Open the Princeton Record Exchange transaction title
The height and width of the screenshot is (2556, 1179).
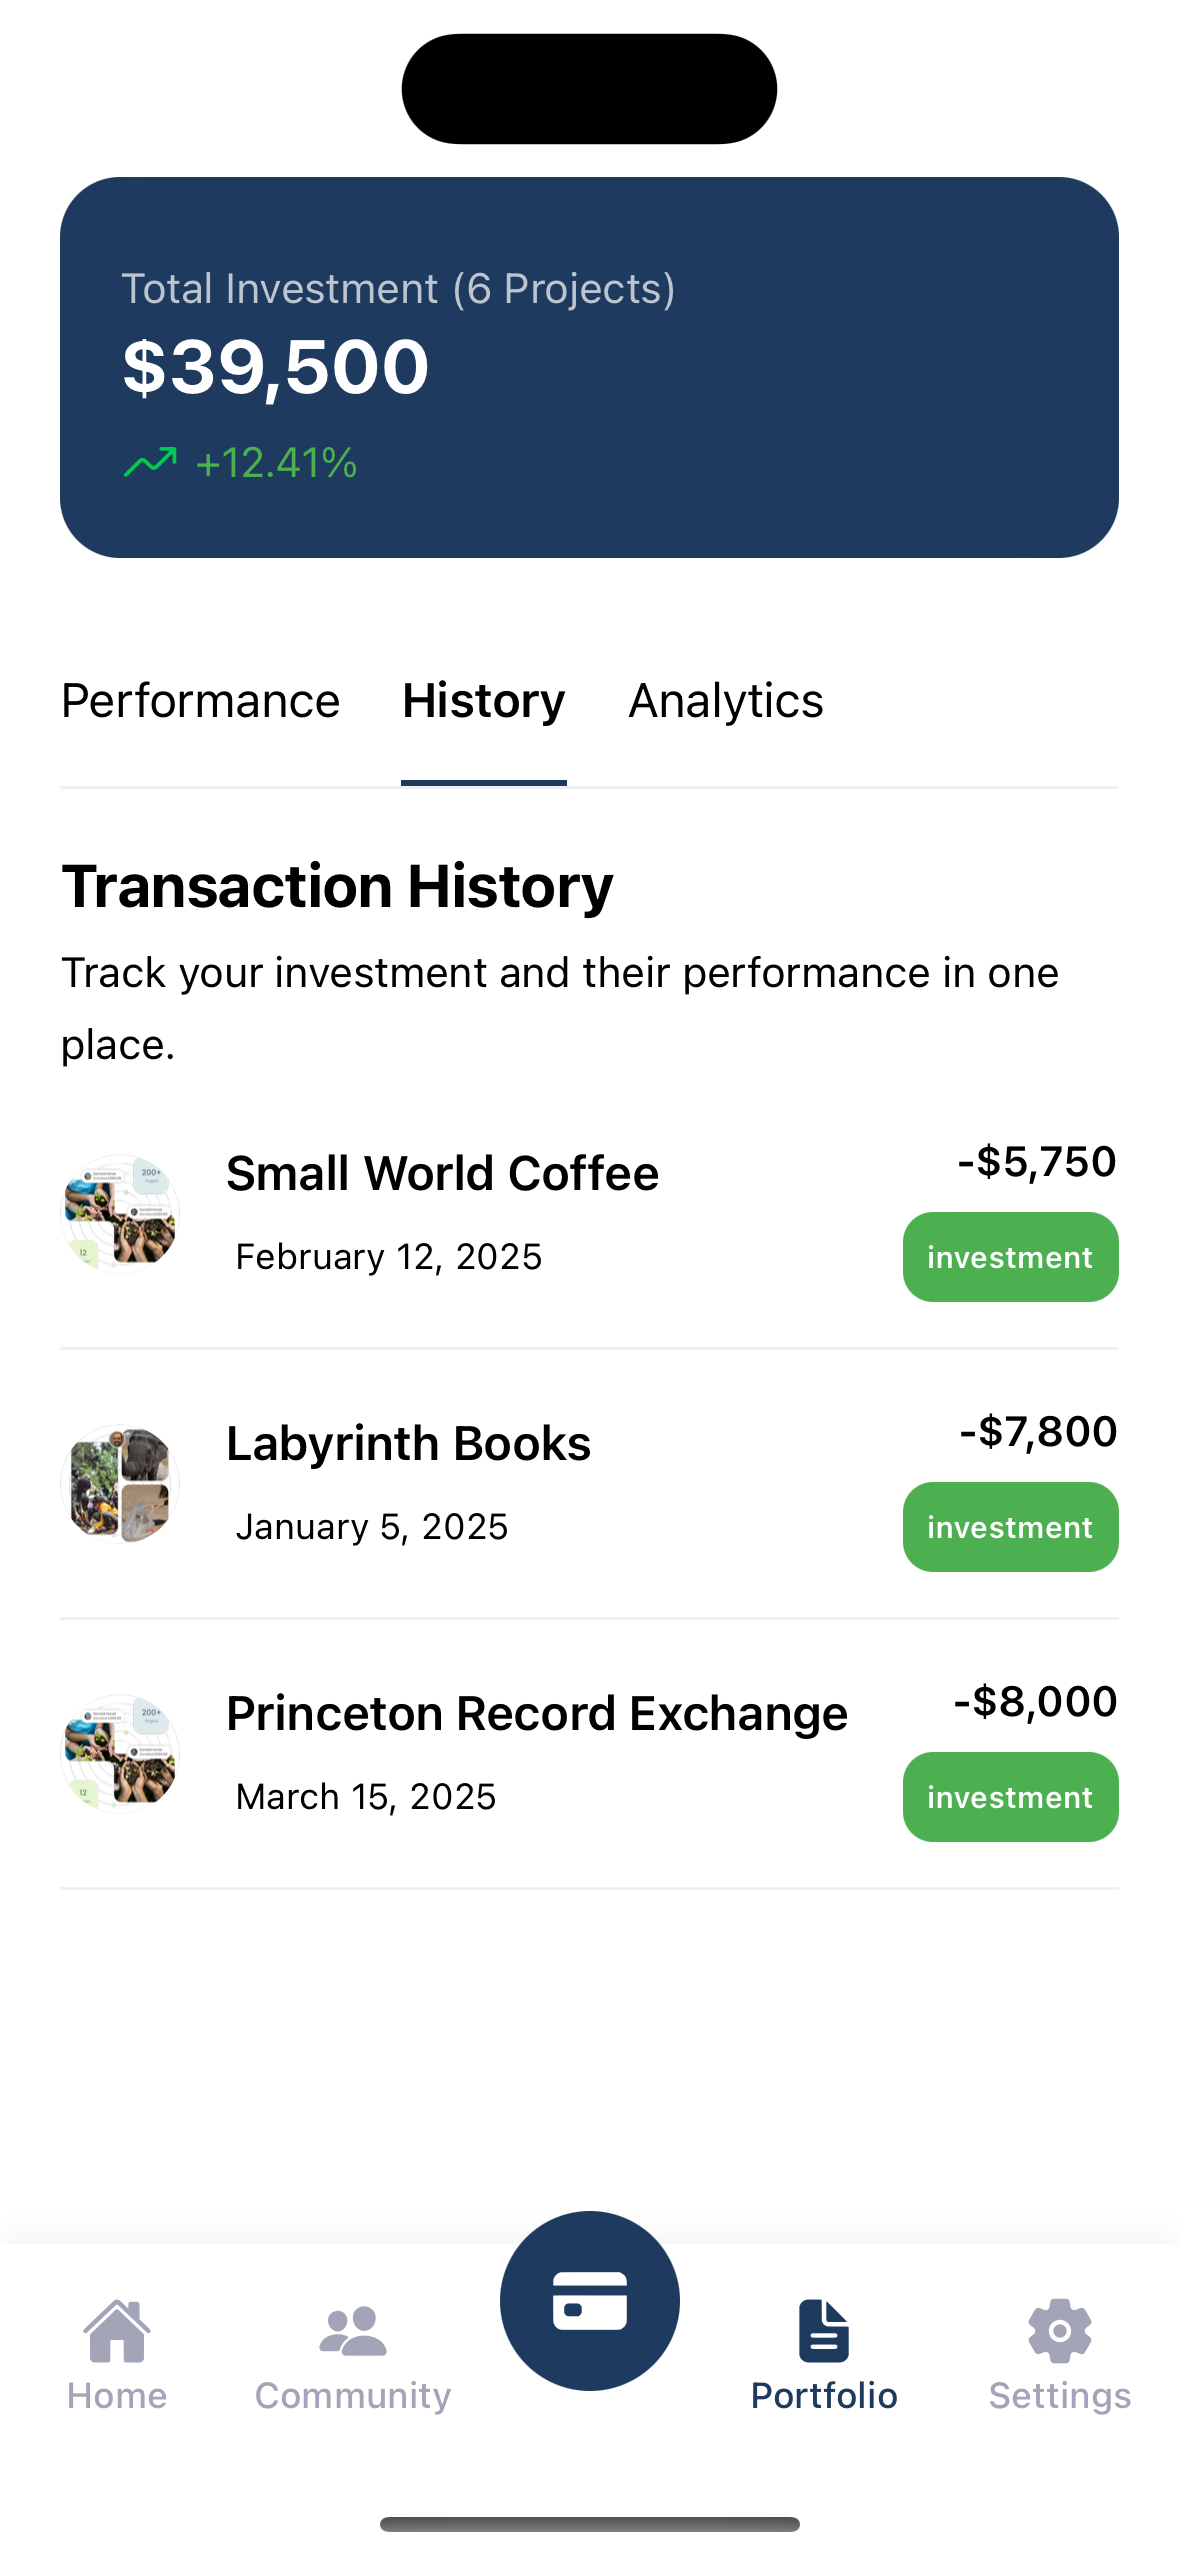pos(537,1713)
